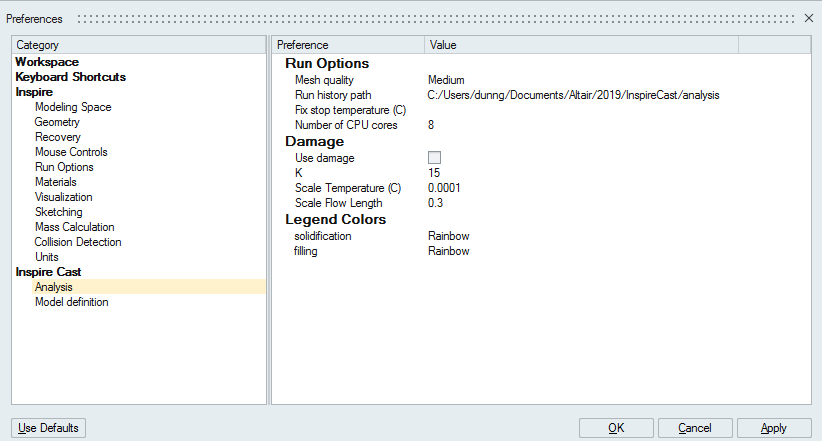This screenshot has width=822, height=441.
Task: Select the filling label
Action: [305, 252]
